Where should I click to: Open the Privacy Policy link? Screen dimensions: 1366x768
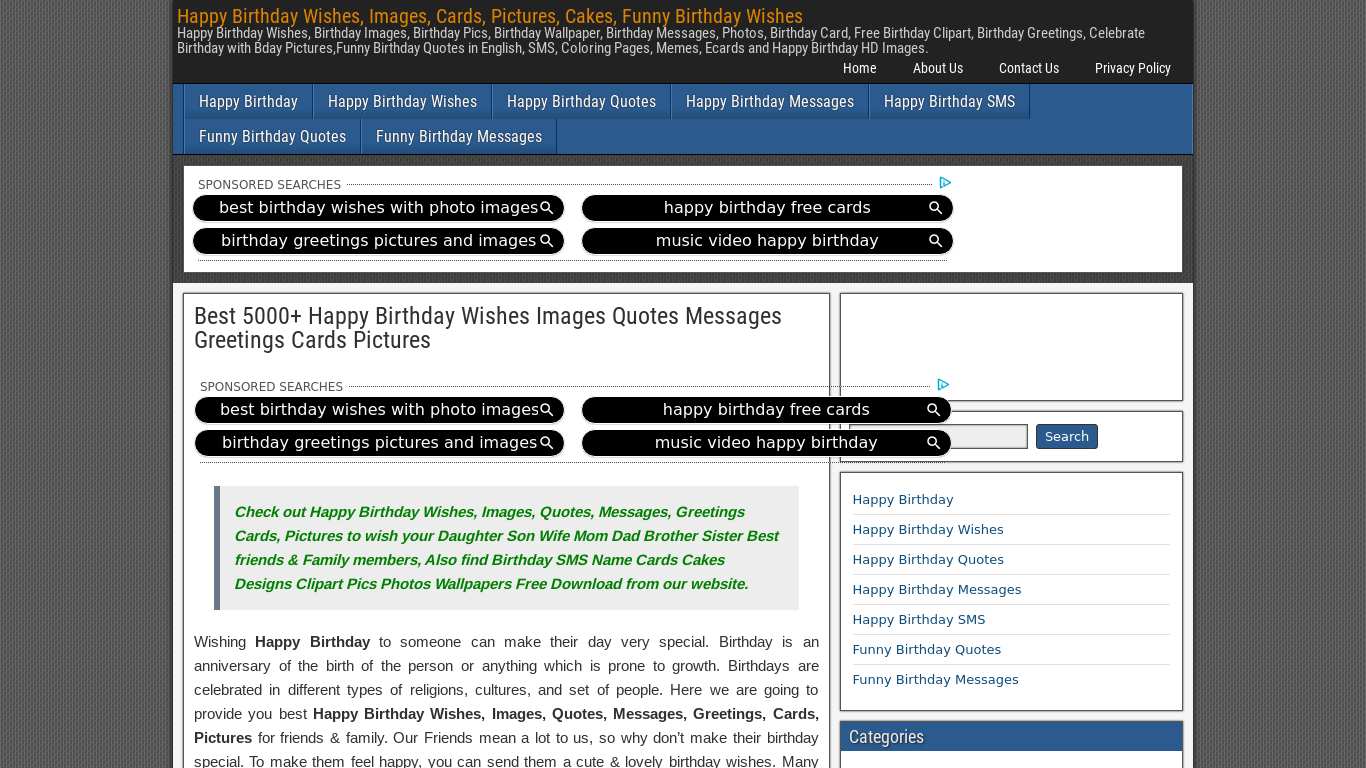1132,68
